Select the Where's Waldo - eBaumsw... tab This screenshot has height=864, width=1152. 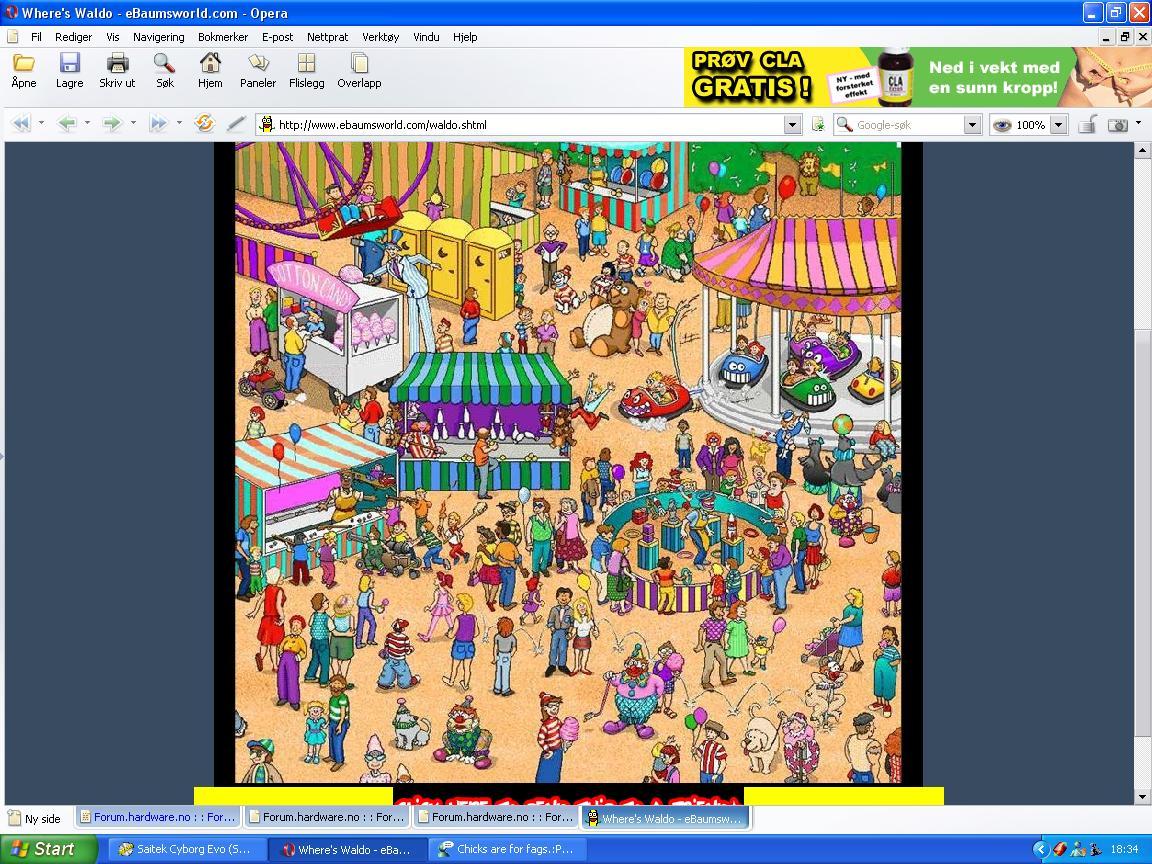click(666, 818)
